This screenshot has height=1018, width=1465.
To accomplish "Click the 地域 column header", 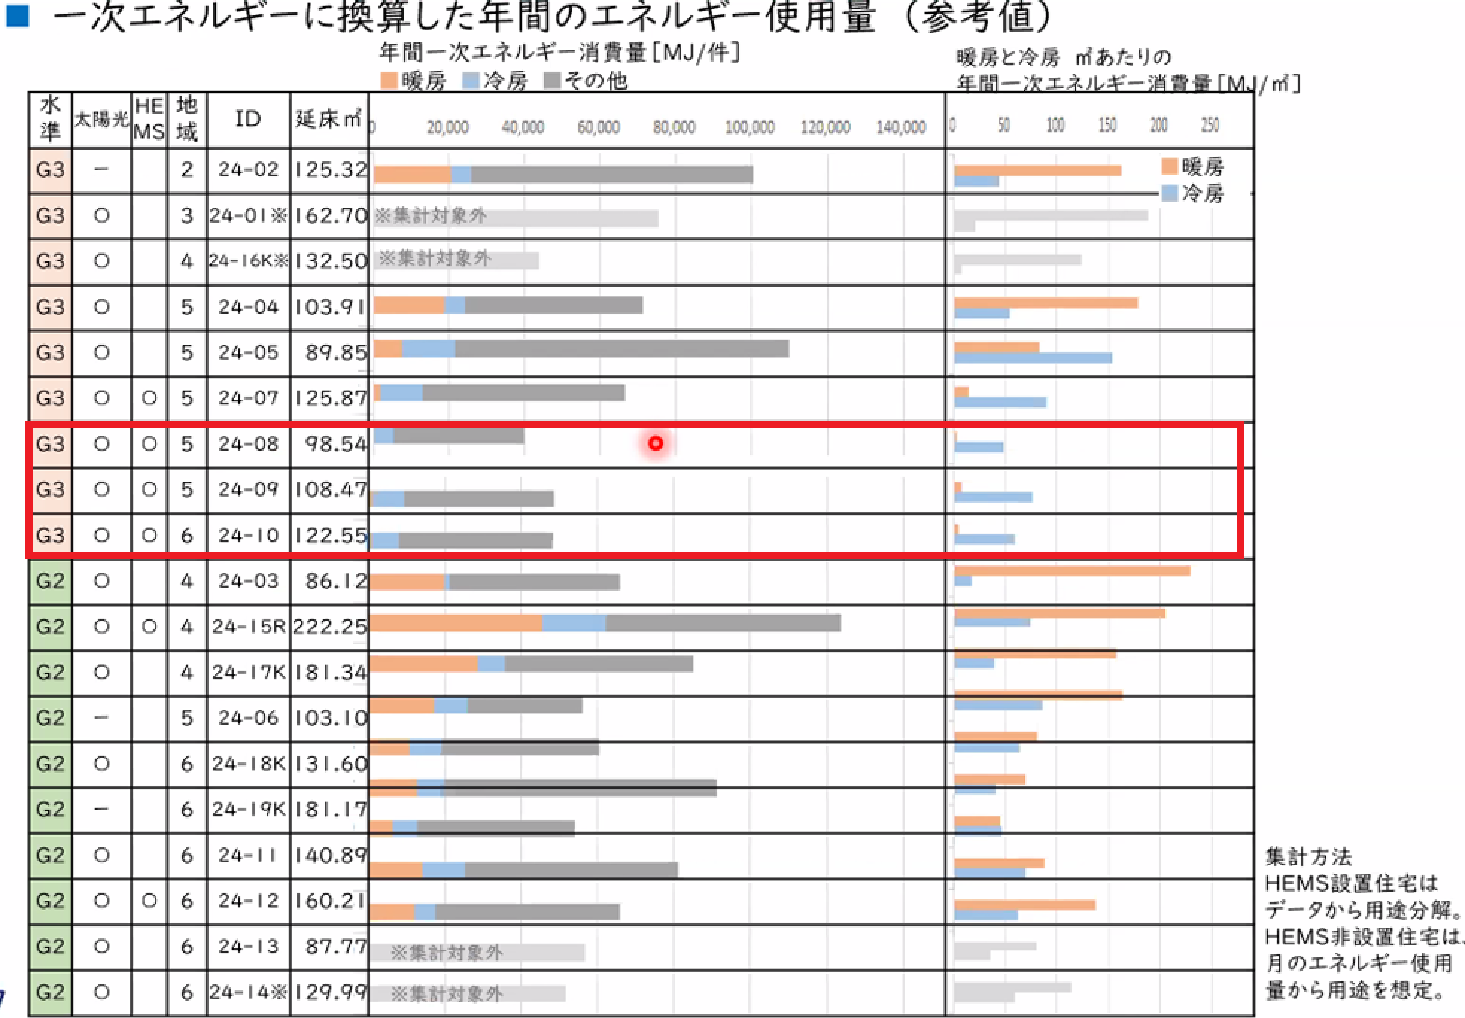I will coord(187,119).
